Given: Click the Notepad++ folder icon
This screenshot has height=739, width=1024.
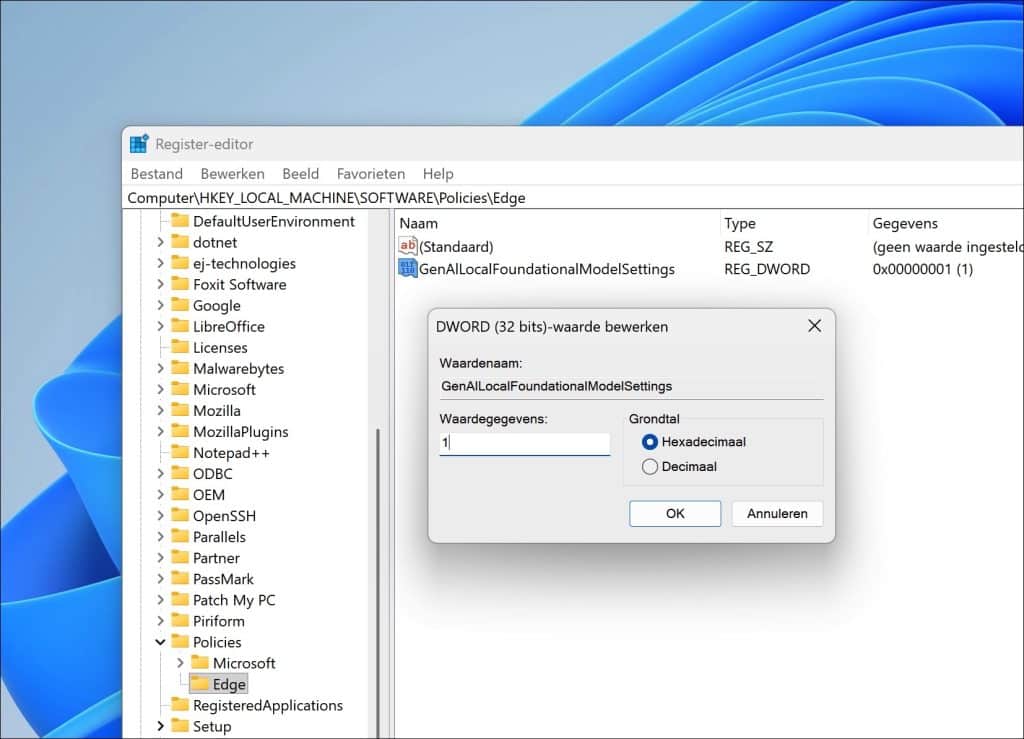Looking at the screenshot, I should pyautogui.click(x=180, y=452).
